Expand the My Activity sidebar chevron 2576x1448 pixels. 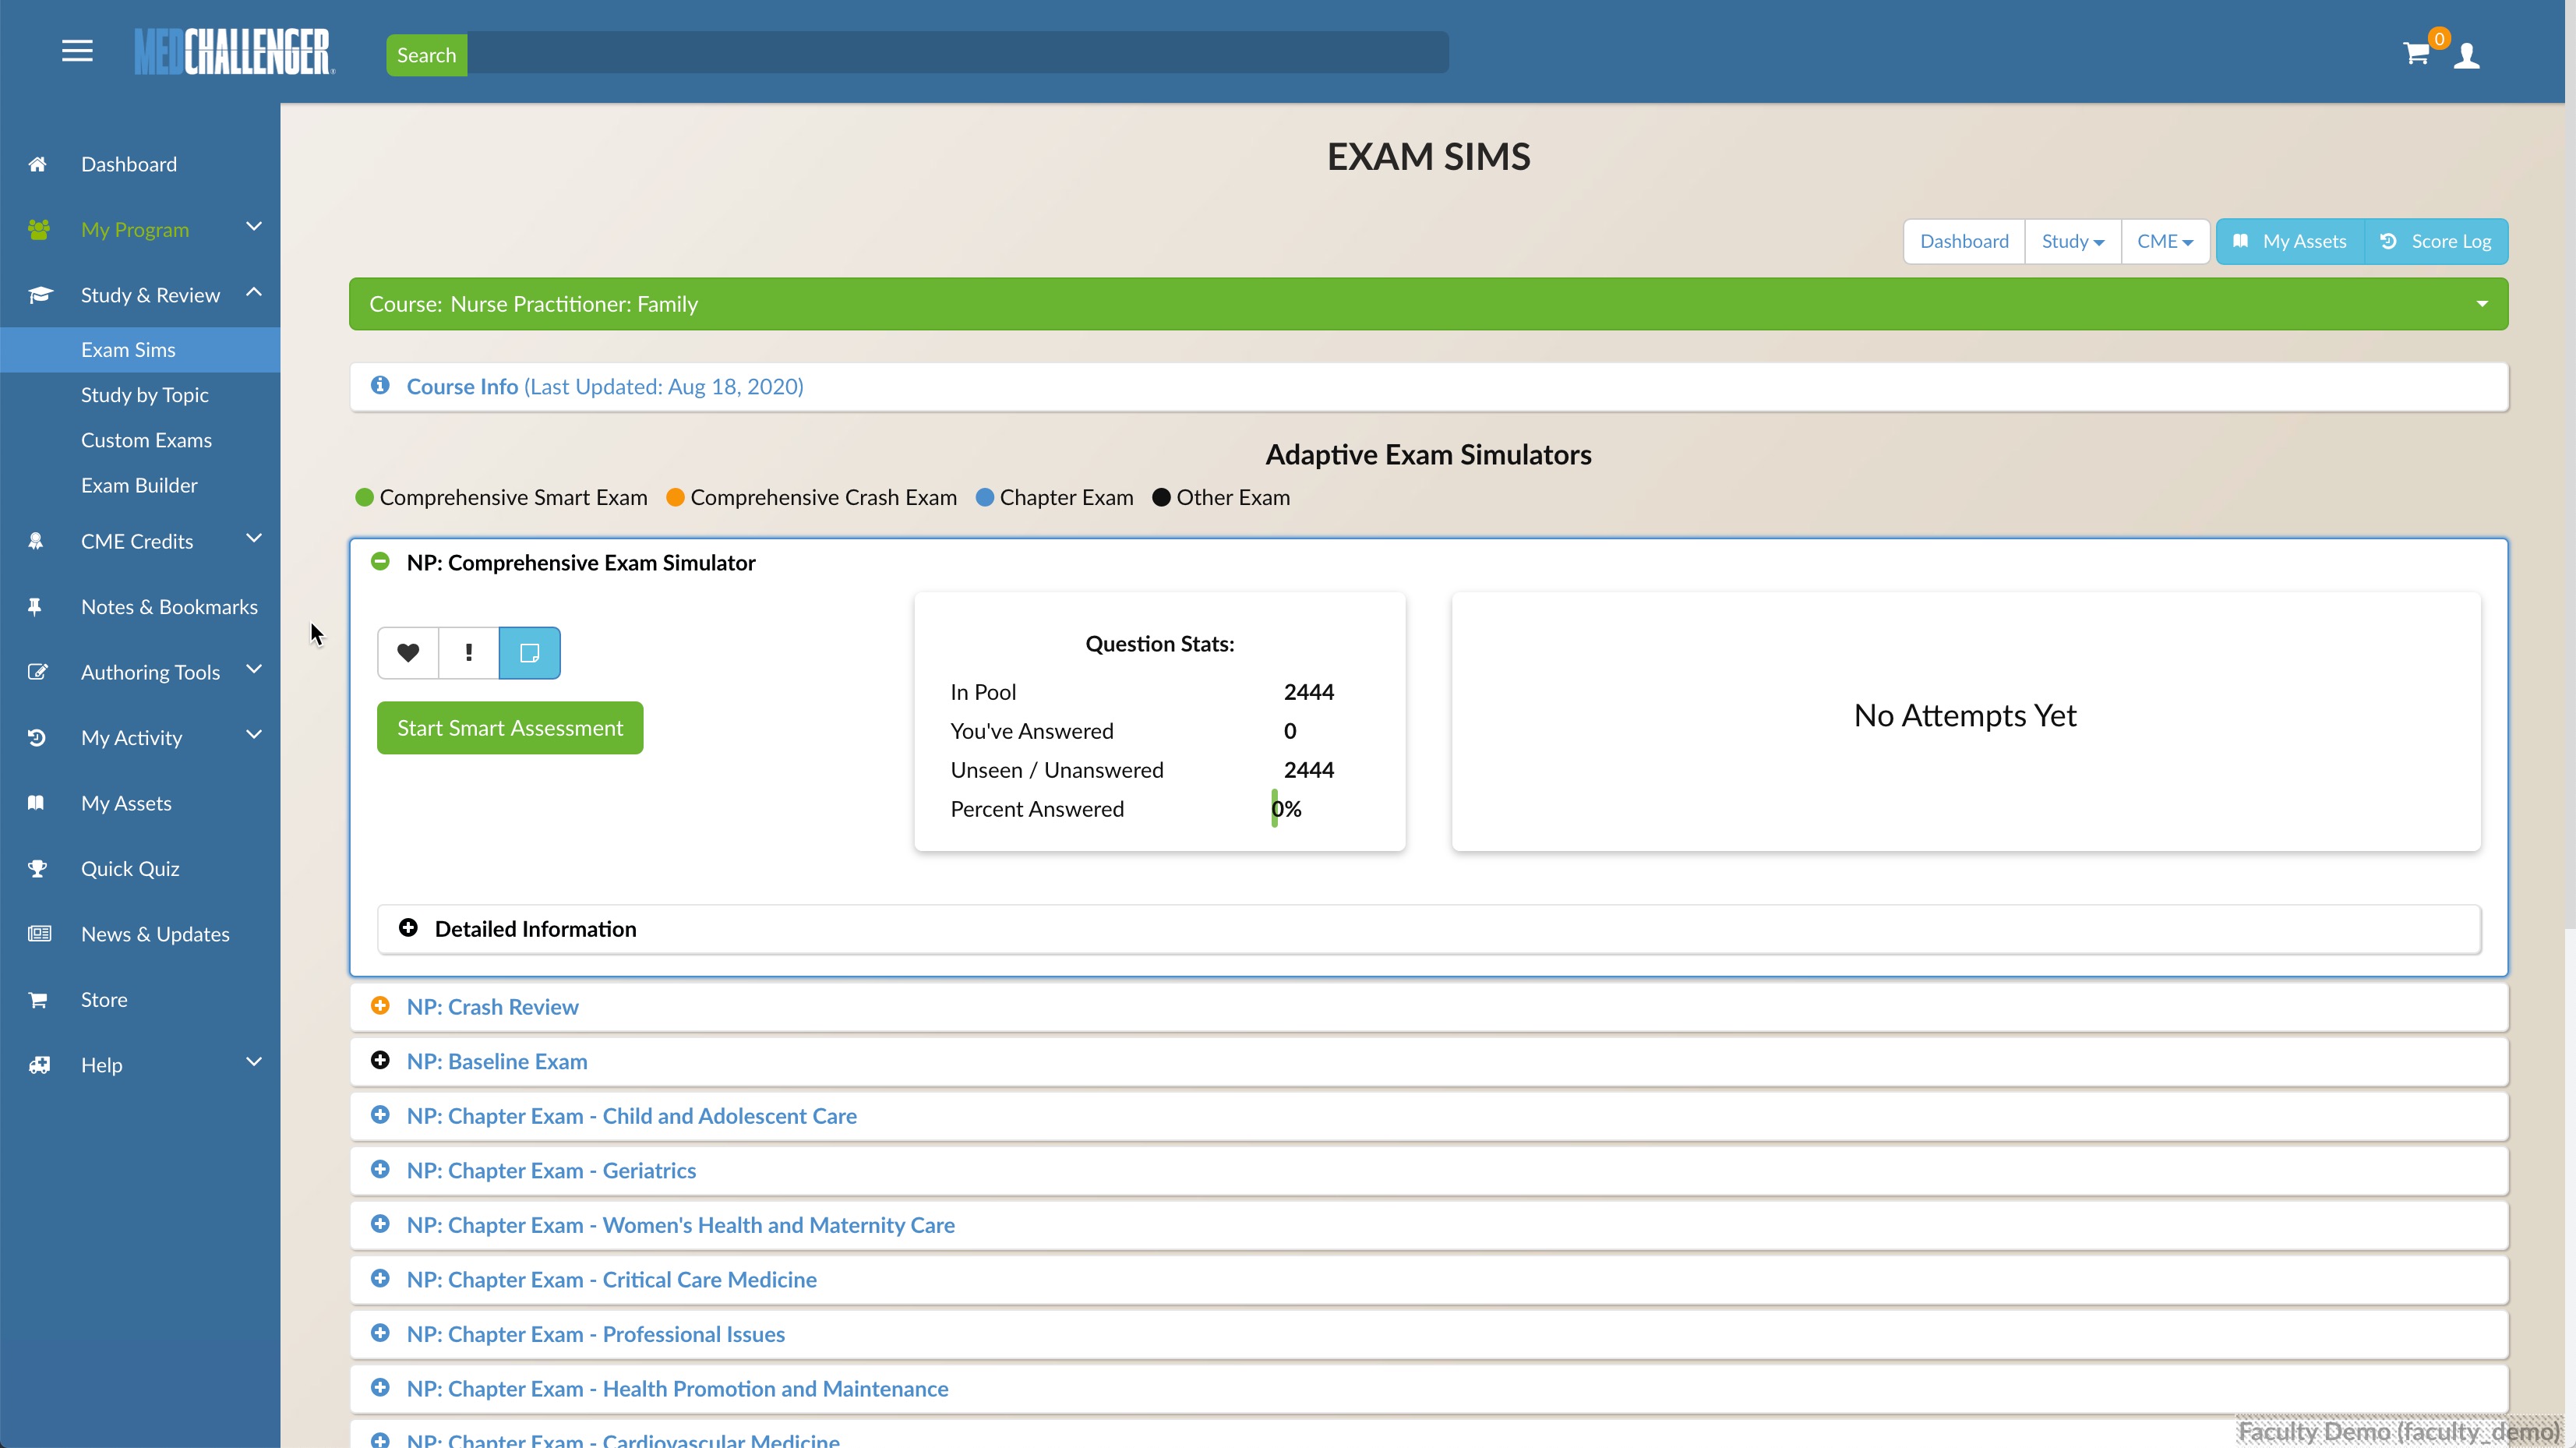254,736
